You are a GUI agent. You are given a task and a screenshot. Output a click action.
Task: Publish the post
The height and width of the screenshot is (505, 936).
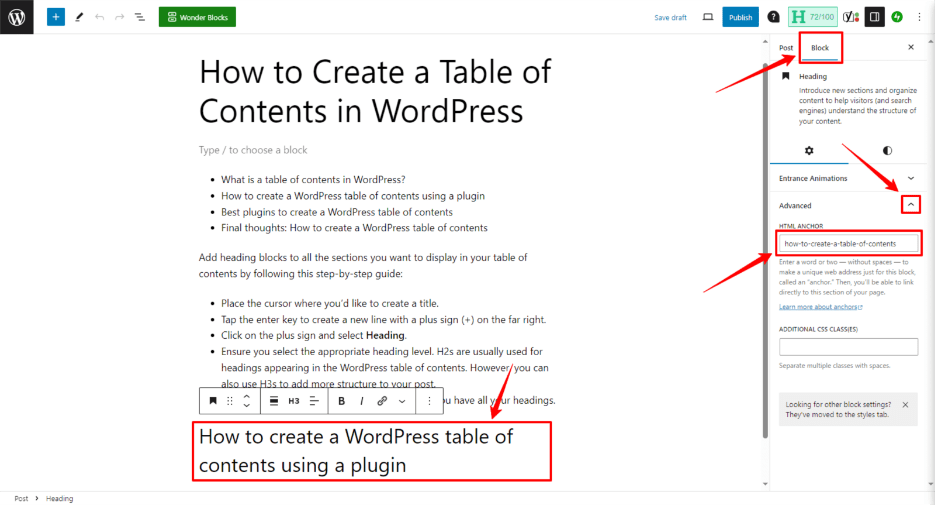click(740, 17)
